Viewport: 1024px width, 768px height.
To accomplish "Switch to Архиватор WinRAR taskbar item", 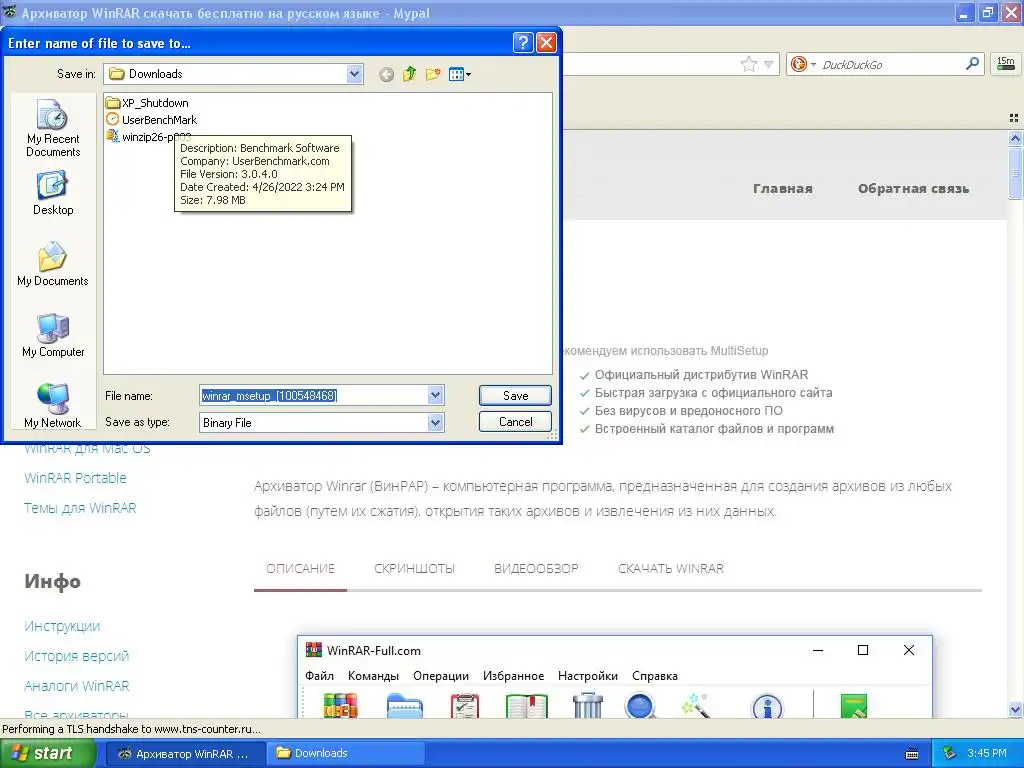I will pos(184,754).
